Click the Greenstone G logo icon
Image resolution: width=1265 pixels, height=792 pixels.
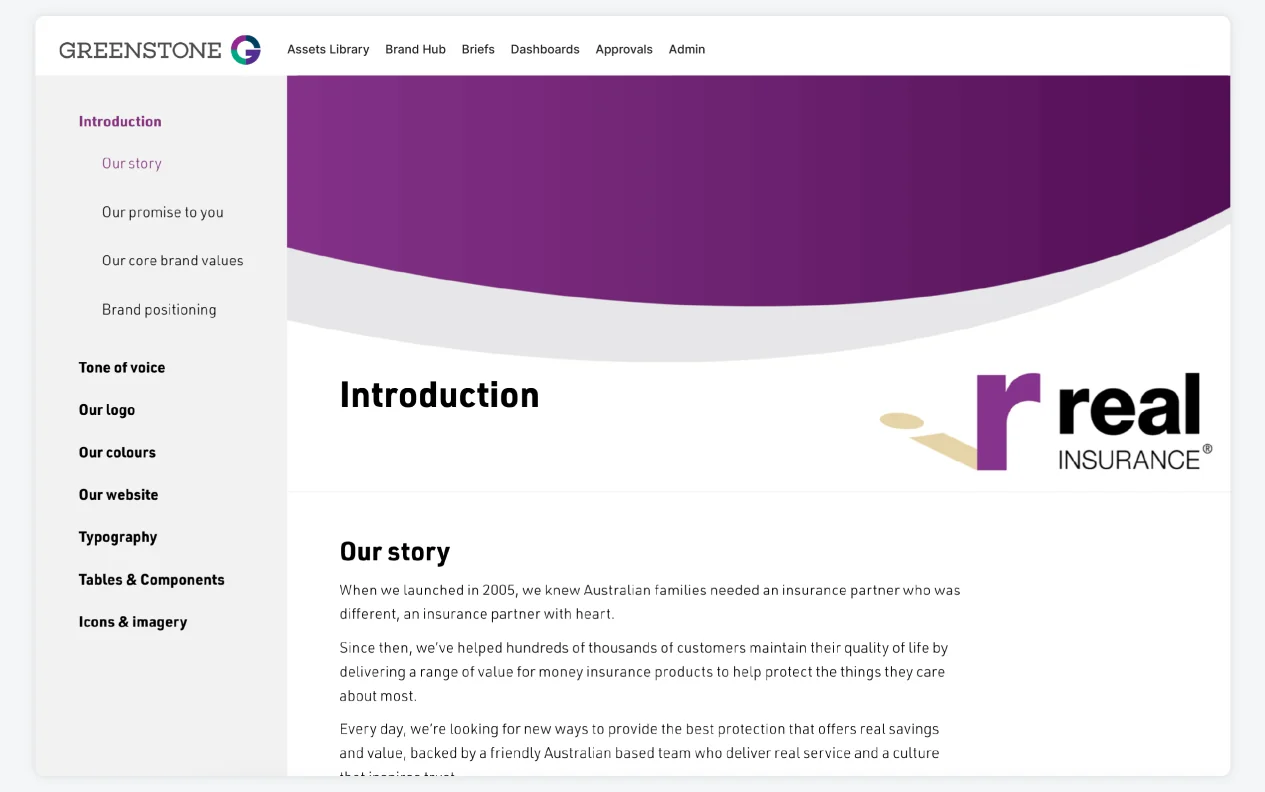[x=246, y=49]
